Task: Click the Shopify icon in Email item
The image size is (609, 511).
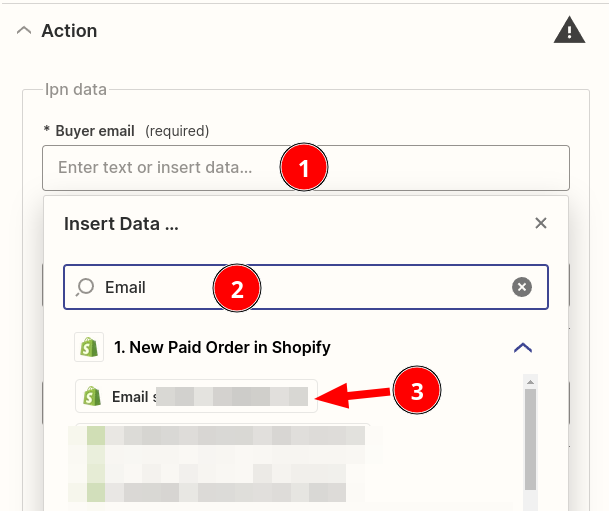Action: click(x=92, y=396)
